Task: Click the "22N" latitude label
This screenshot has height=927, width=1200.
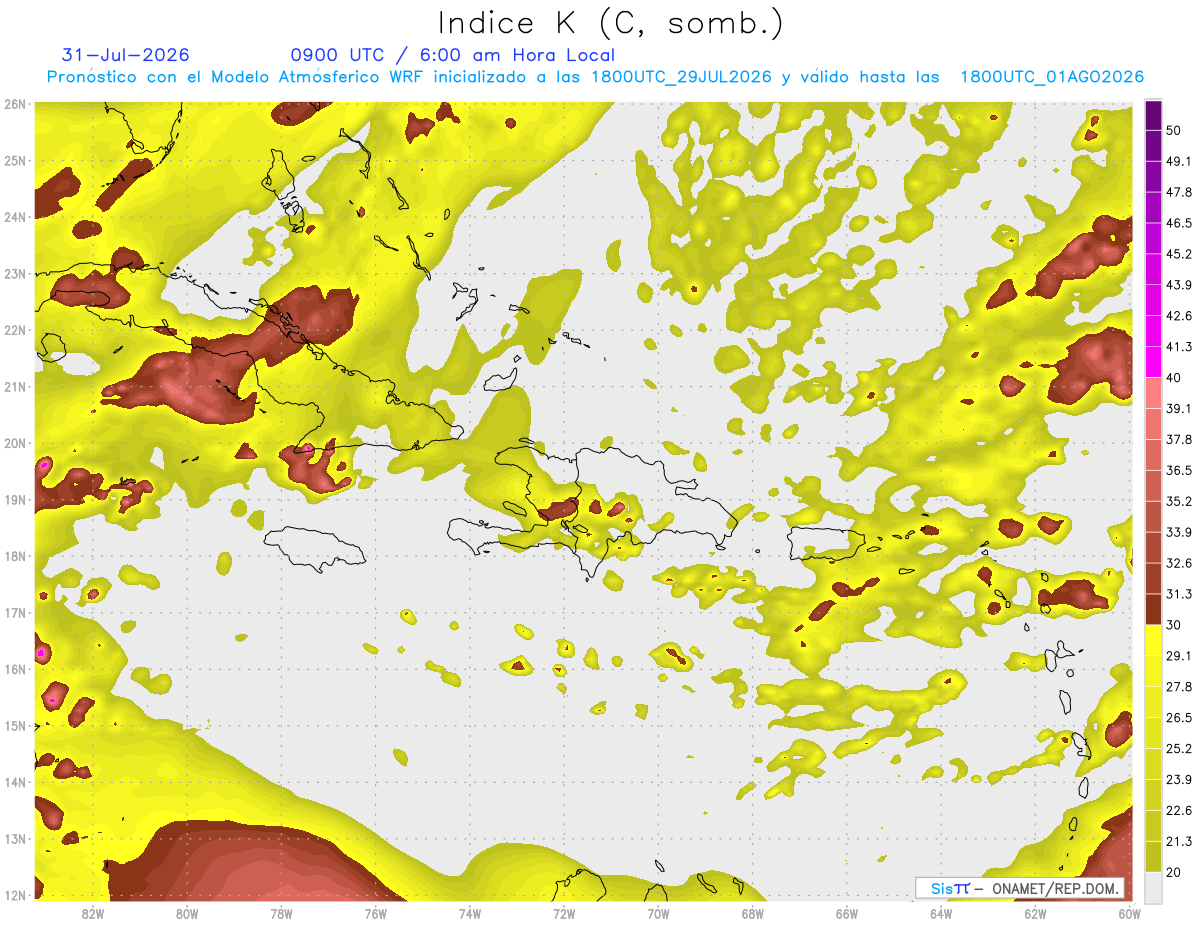Action: point(15,330)
